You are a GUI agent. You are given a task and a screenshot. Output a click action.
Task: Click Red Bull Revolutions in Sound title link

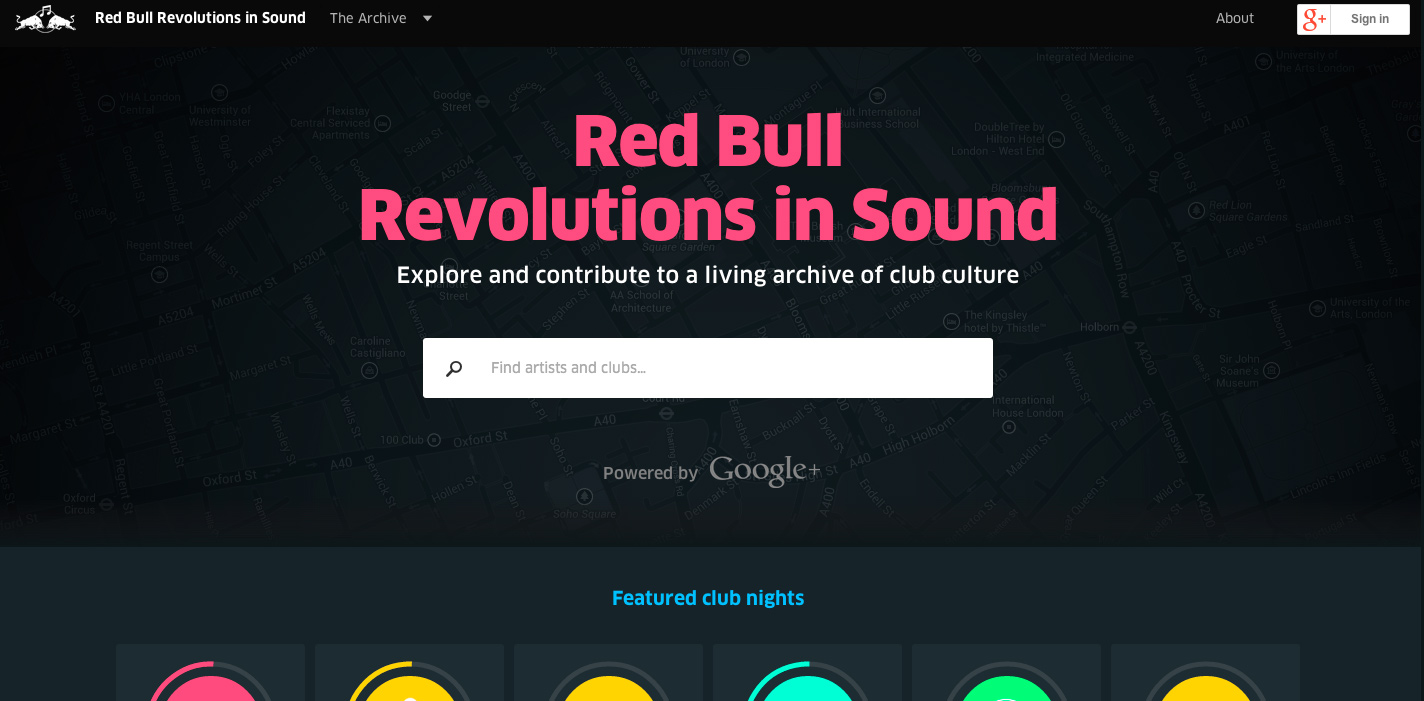pyautogui.click(x=200, y=18)
